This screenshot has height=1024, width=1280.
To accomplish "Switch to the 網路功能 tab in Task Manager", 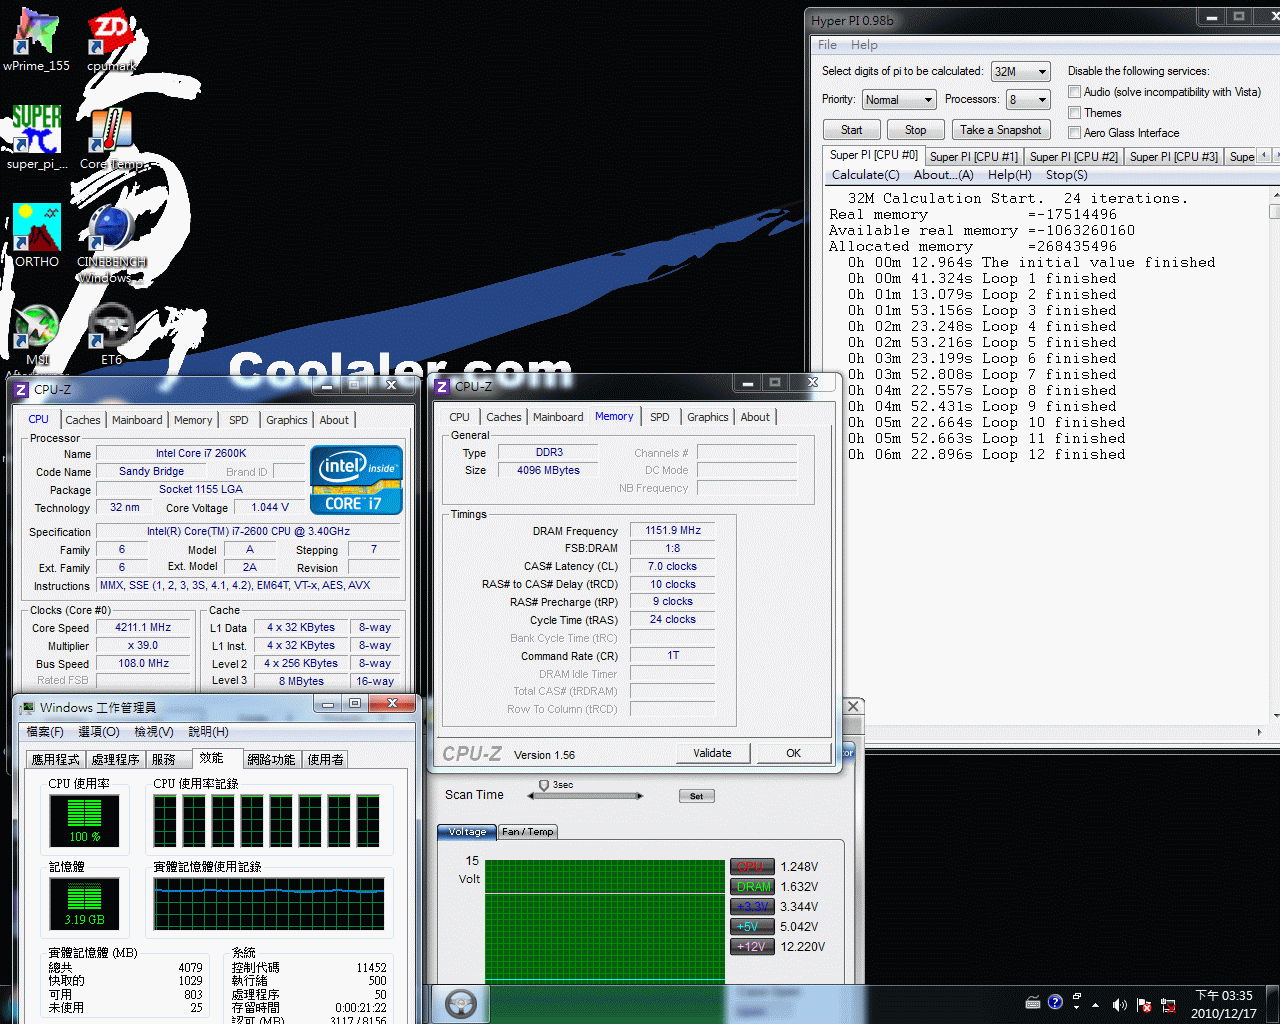I will click(x=271, y=760).
